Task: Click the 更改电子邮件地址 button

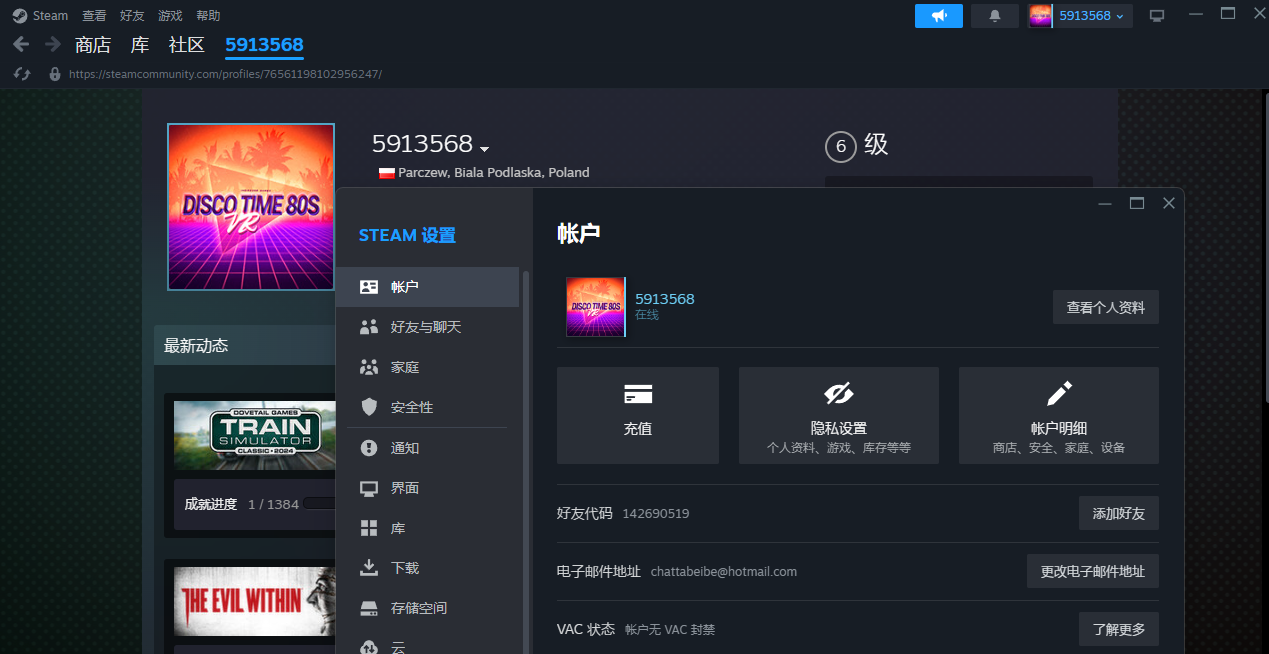Action: coord(1093,571)
